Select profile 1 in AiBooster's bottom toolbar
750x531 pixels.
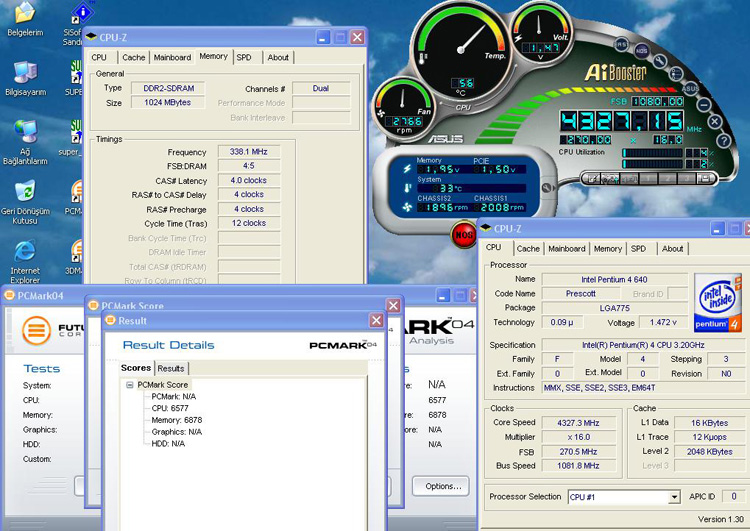click(648, 178)
